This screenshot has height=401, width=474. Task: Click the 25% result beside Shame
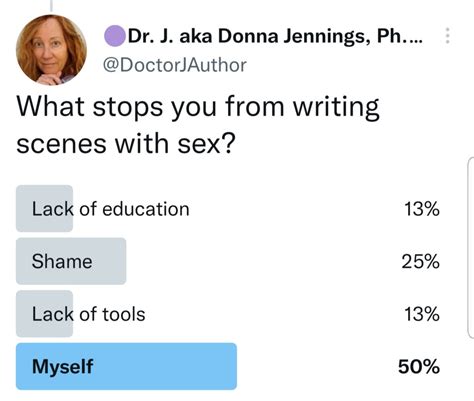tap(421, 261)
